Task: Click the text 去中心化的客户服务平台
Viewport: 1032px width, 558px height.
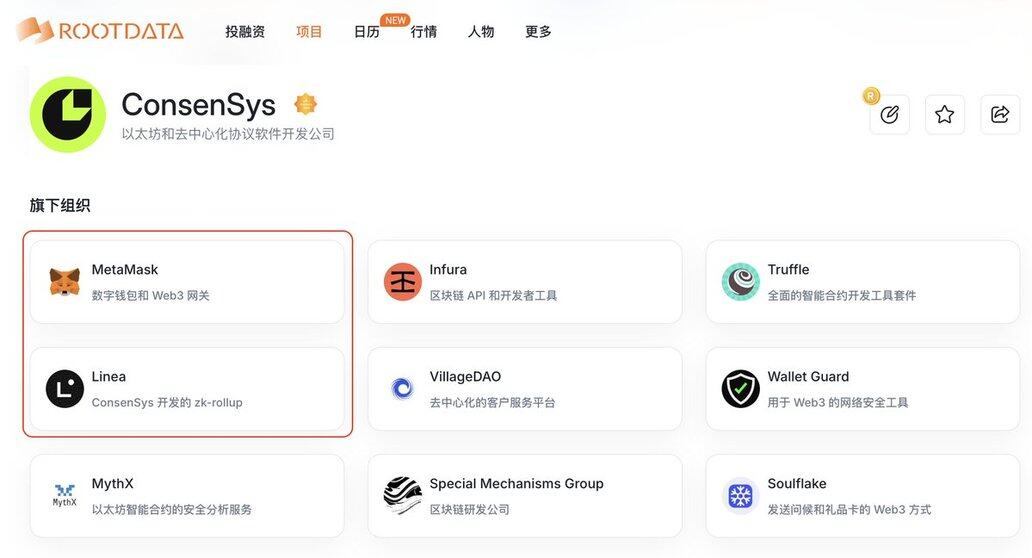Action: pos(492,403)
